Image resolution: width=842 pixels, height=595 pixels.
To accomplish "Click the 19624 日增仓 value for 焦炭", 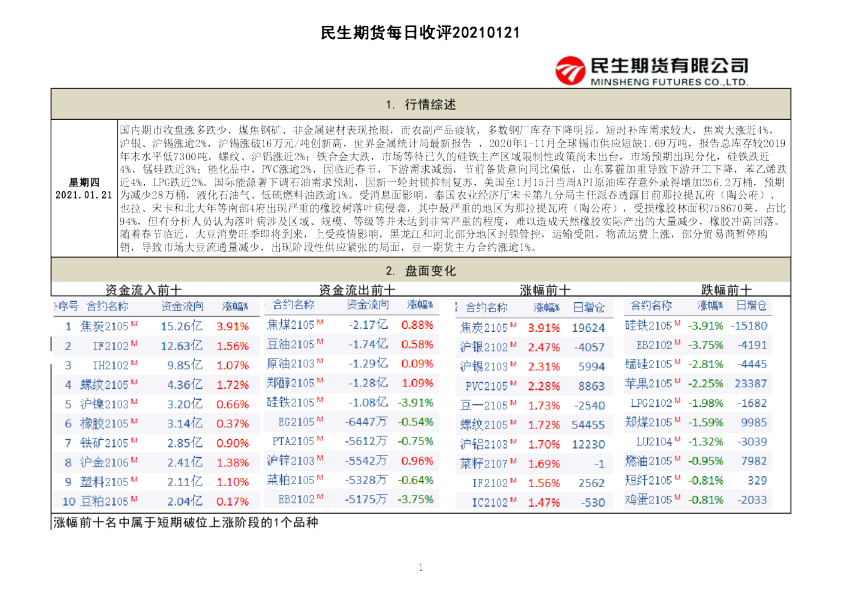I will click(590, 328).
